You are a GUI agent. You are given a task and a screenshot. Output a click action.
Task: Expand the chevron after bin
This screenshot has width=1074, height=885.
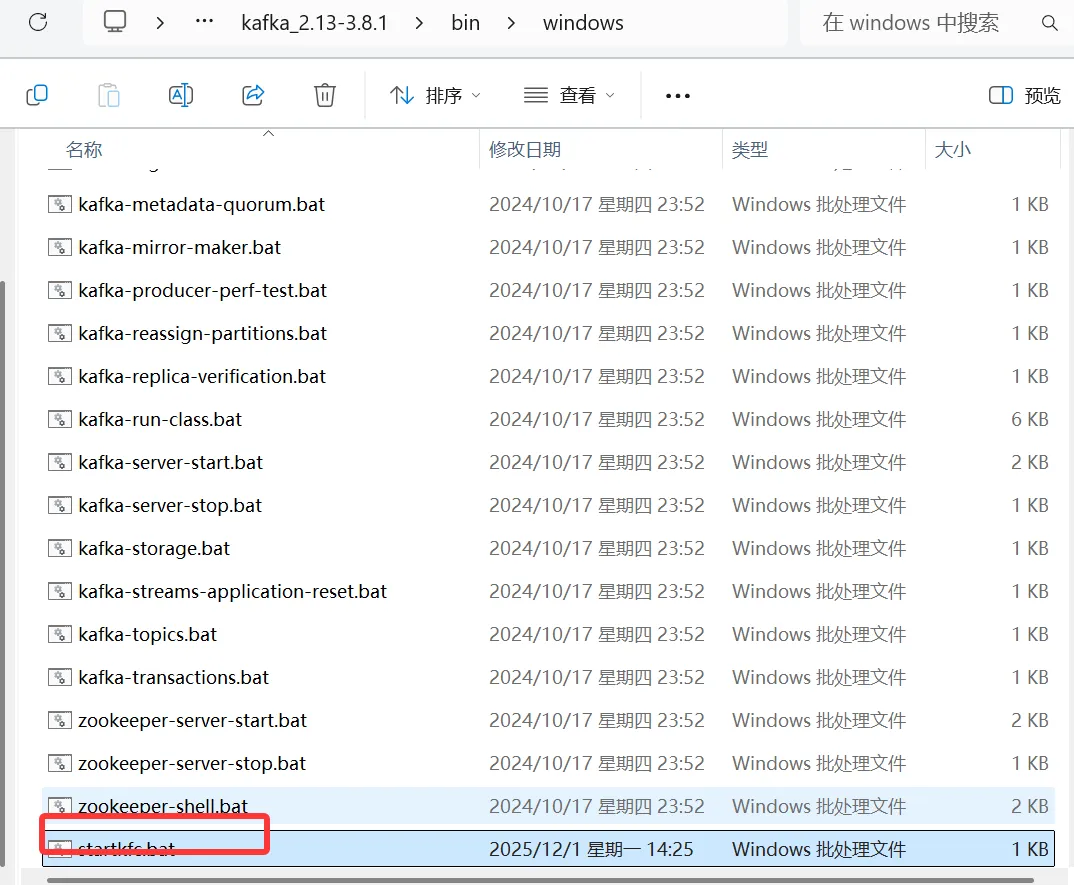click(x=511, y=23)
